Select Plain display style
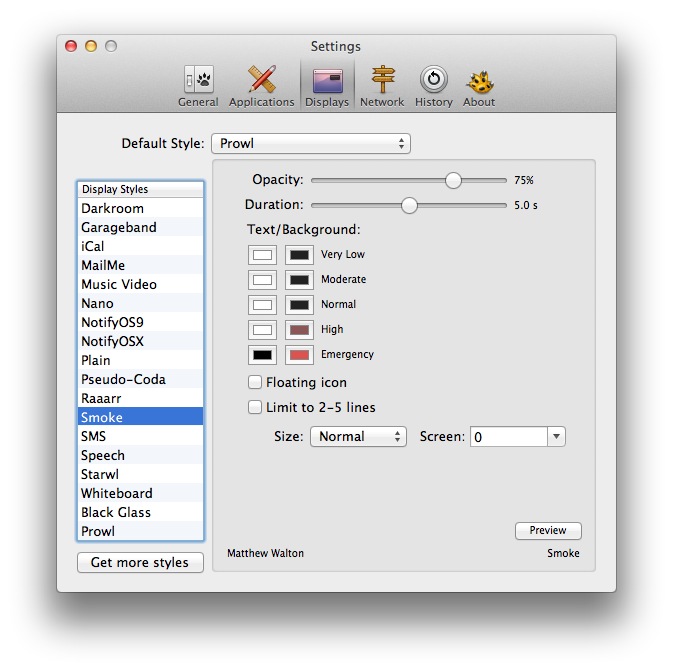Image resolution: width=673 pixels, height=671 pixels. 140,360
